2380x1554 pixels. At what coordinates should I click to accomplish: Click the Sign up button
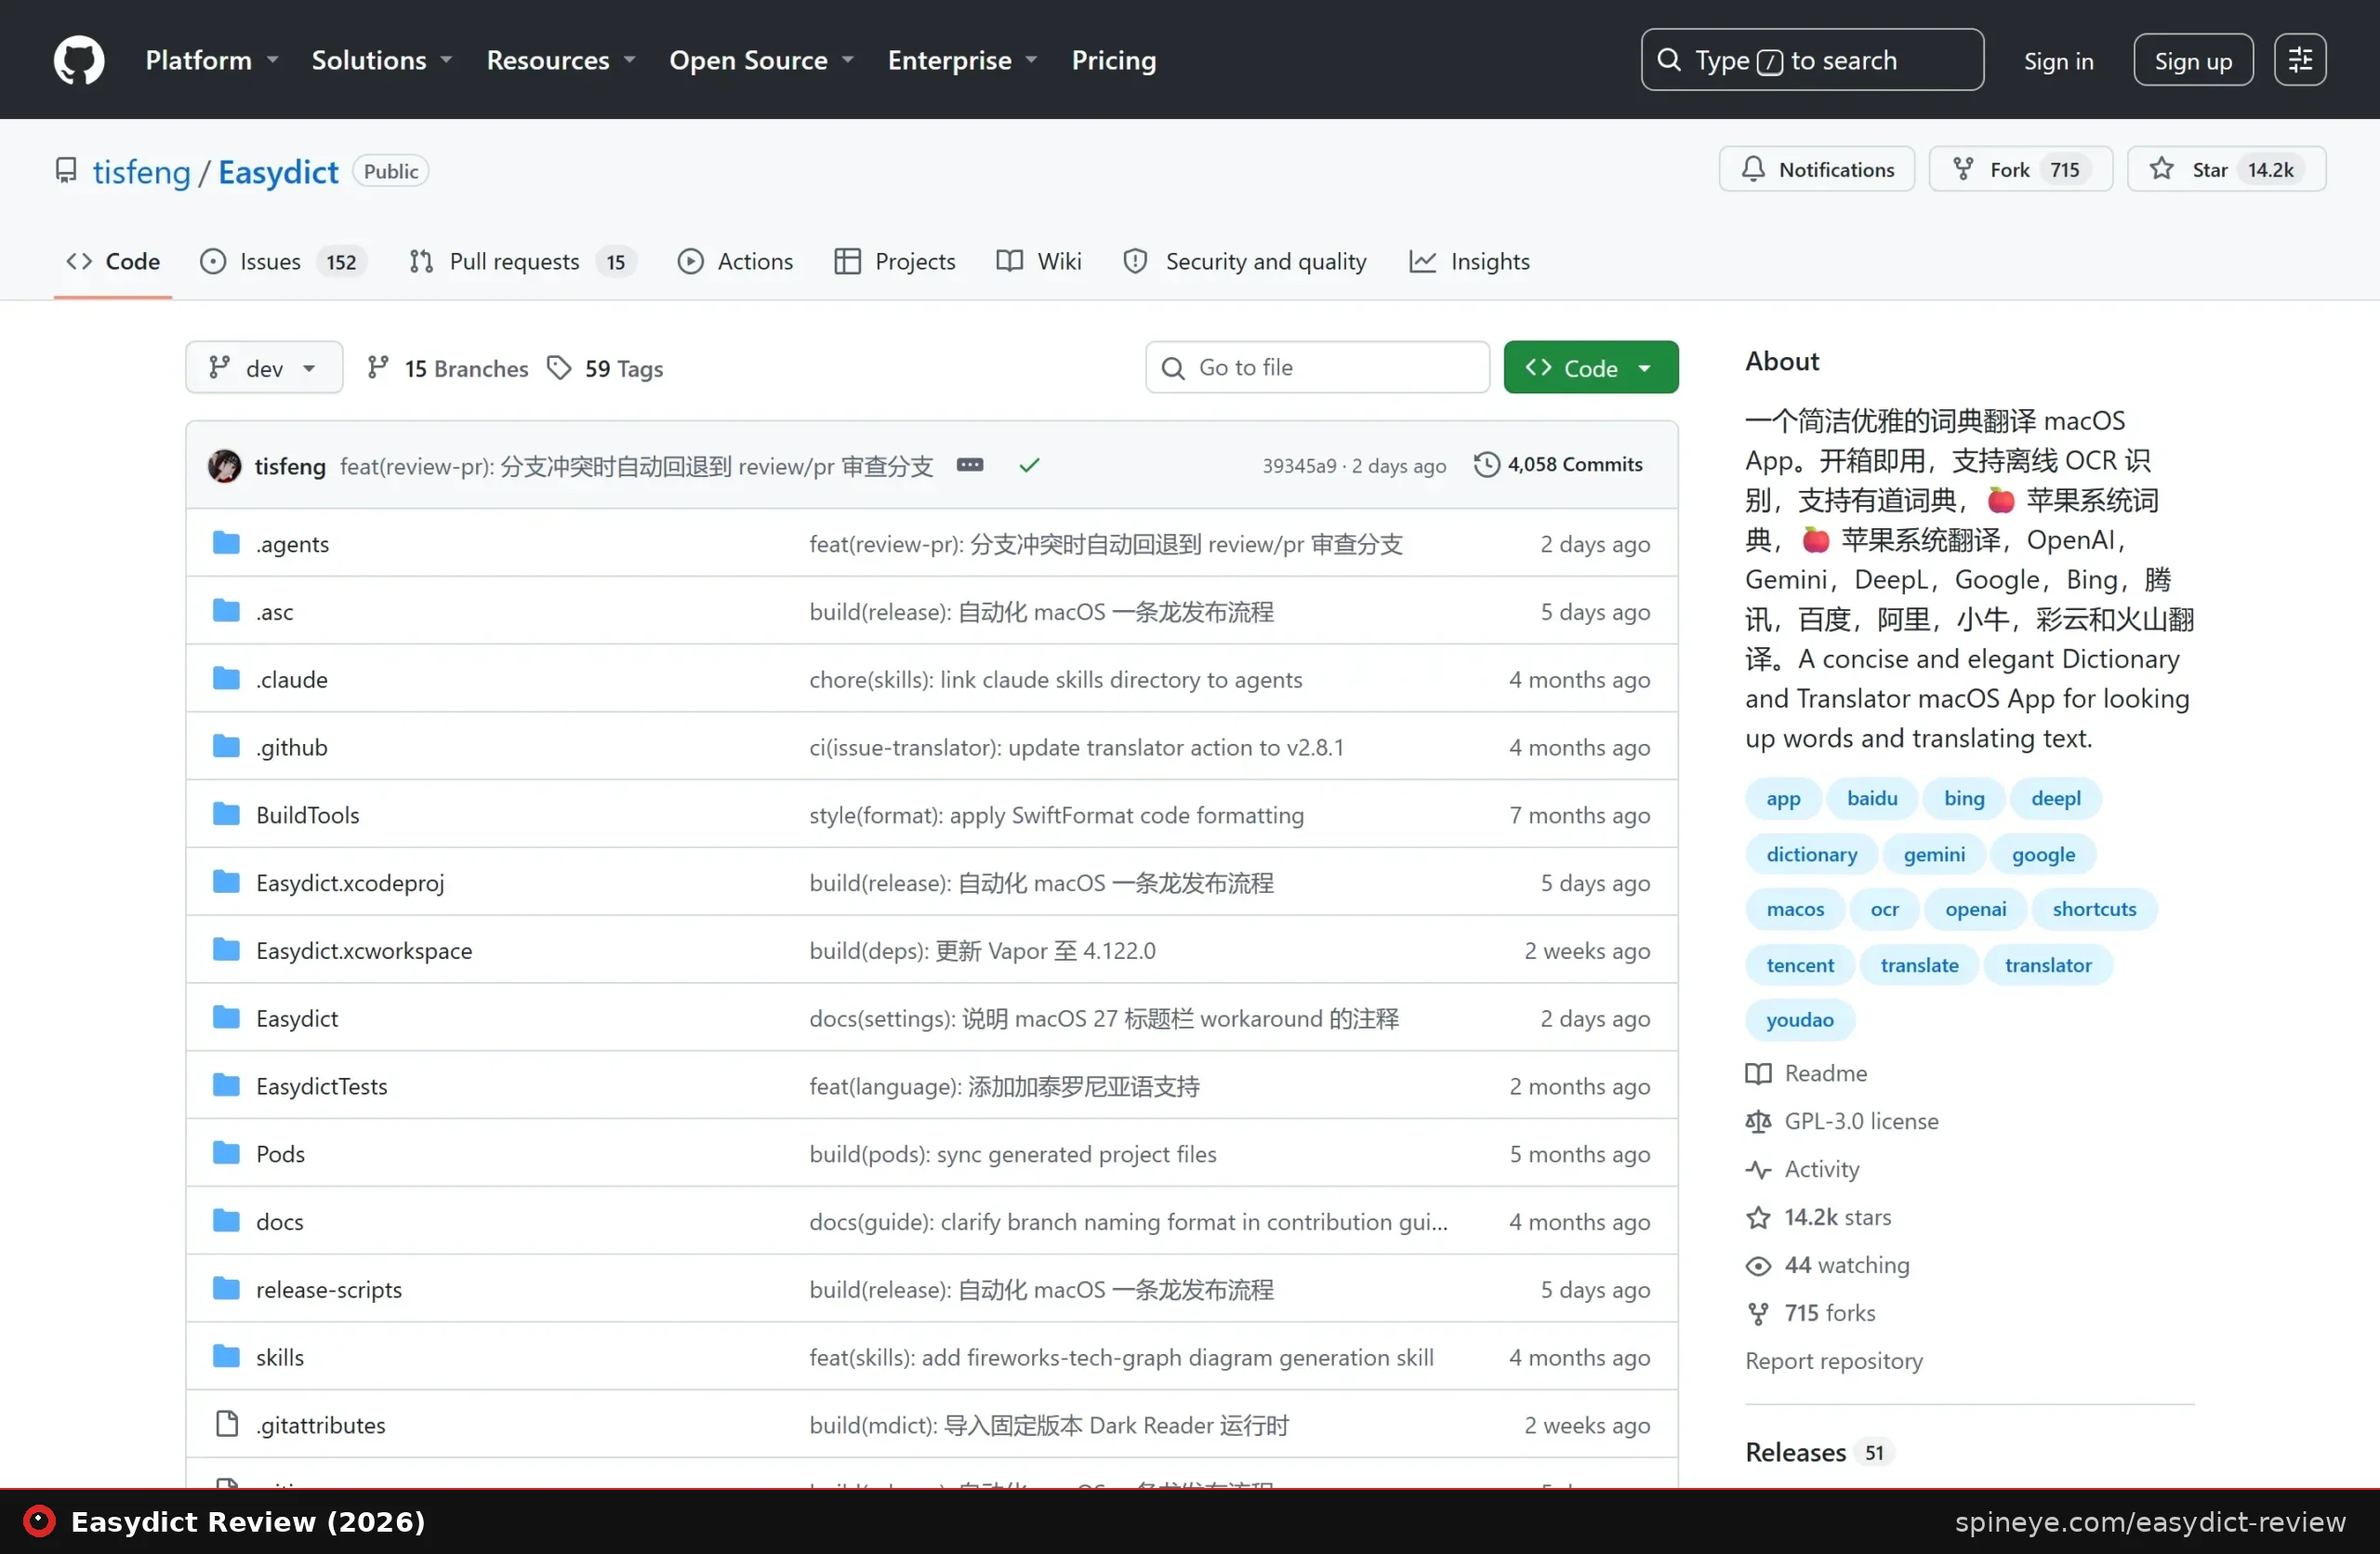(2192, 60)
